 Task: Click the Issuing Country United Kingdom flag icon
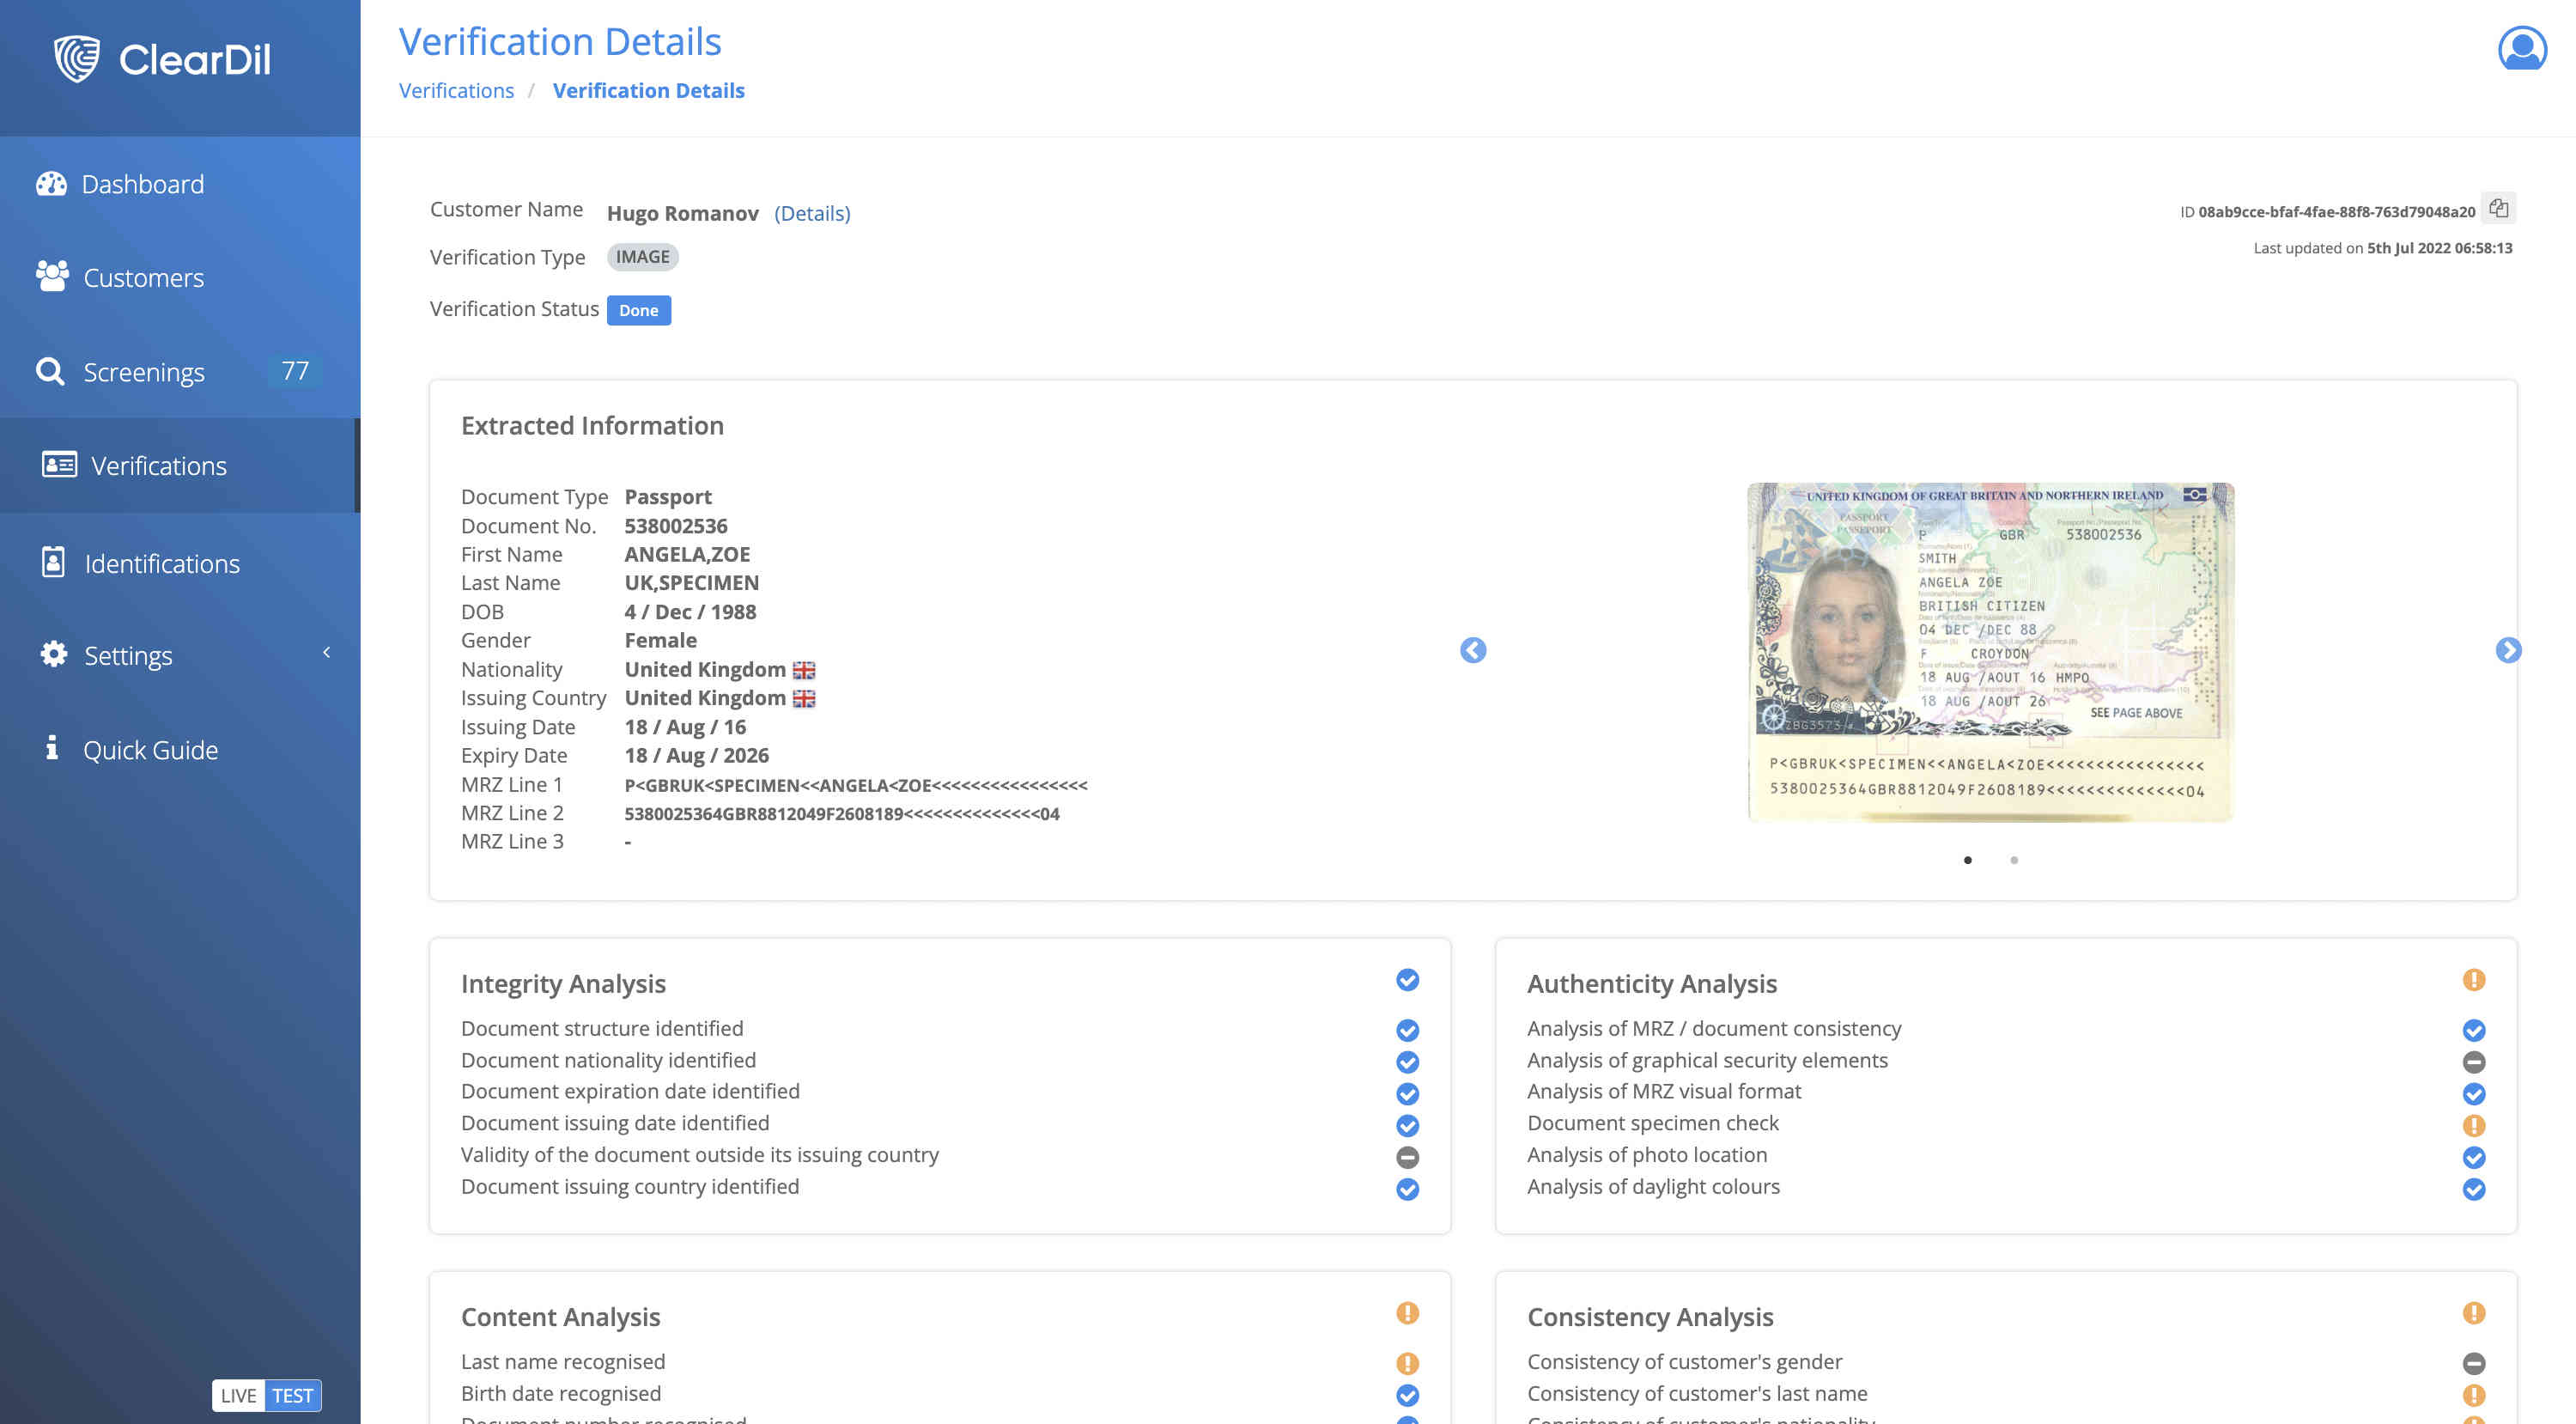803,699
